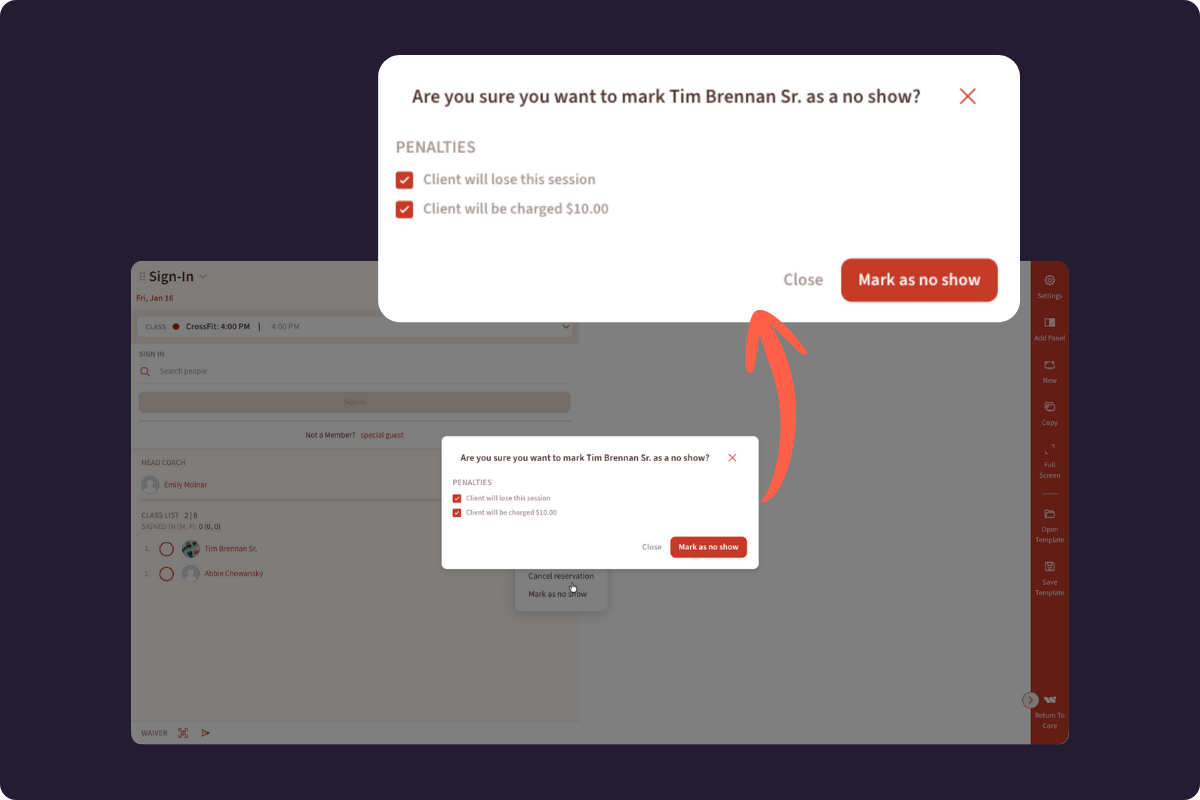
Task: Click the Add Panel icon
Action: tap(1049, 323)
